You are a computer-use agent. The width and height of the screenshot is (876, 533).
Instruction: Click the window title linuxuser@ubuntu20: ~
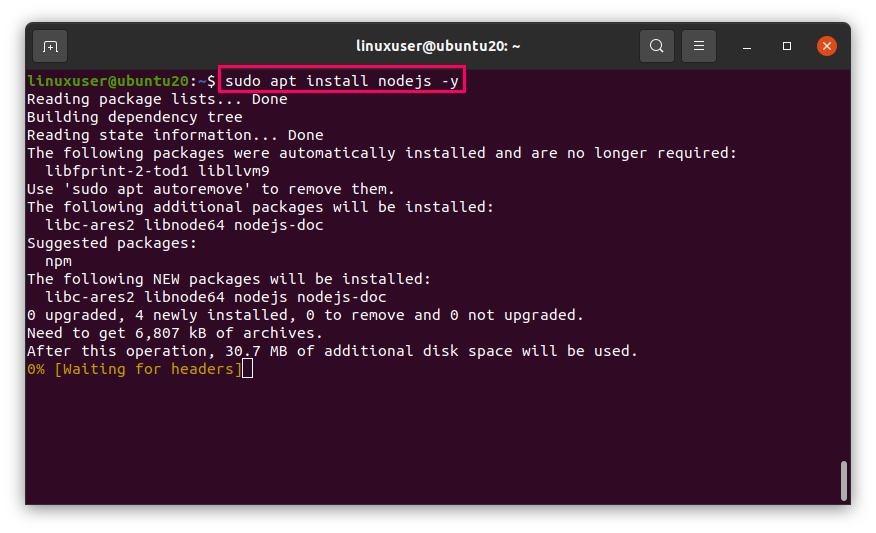438,46
